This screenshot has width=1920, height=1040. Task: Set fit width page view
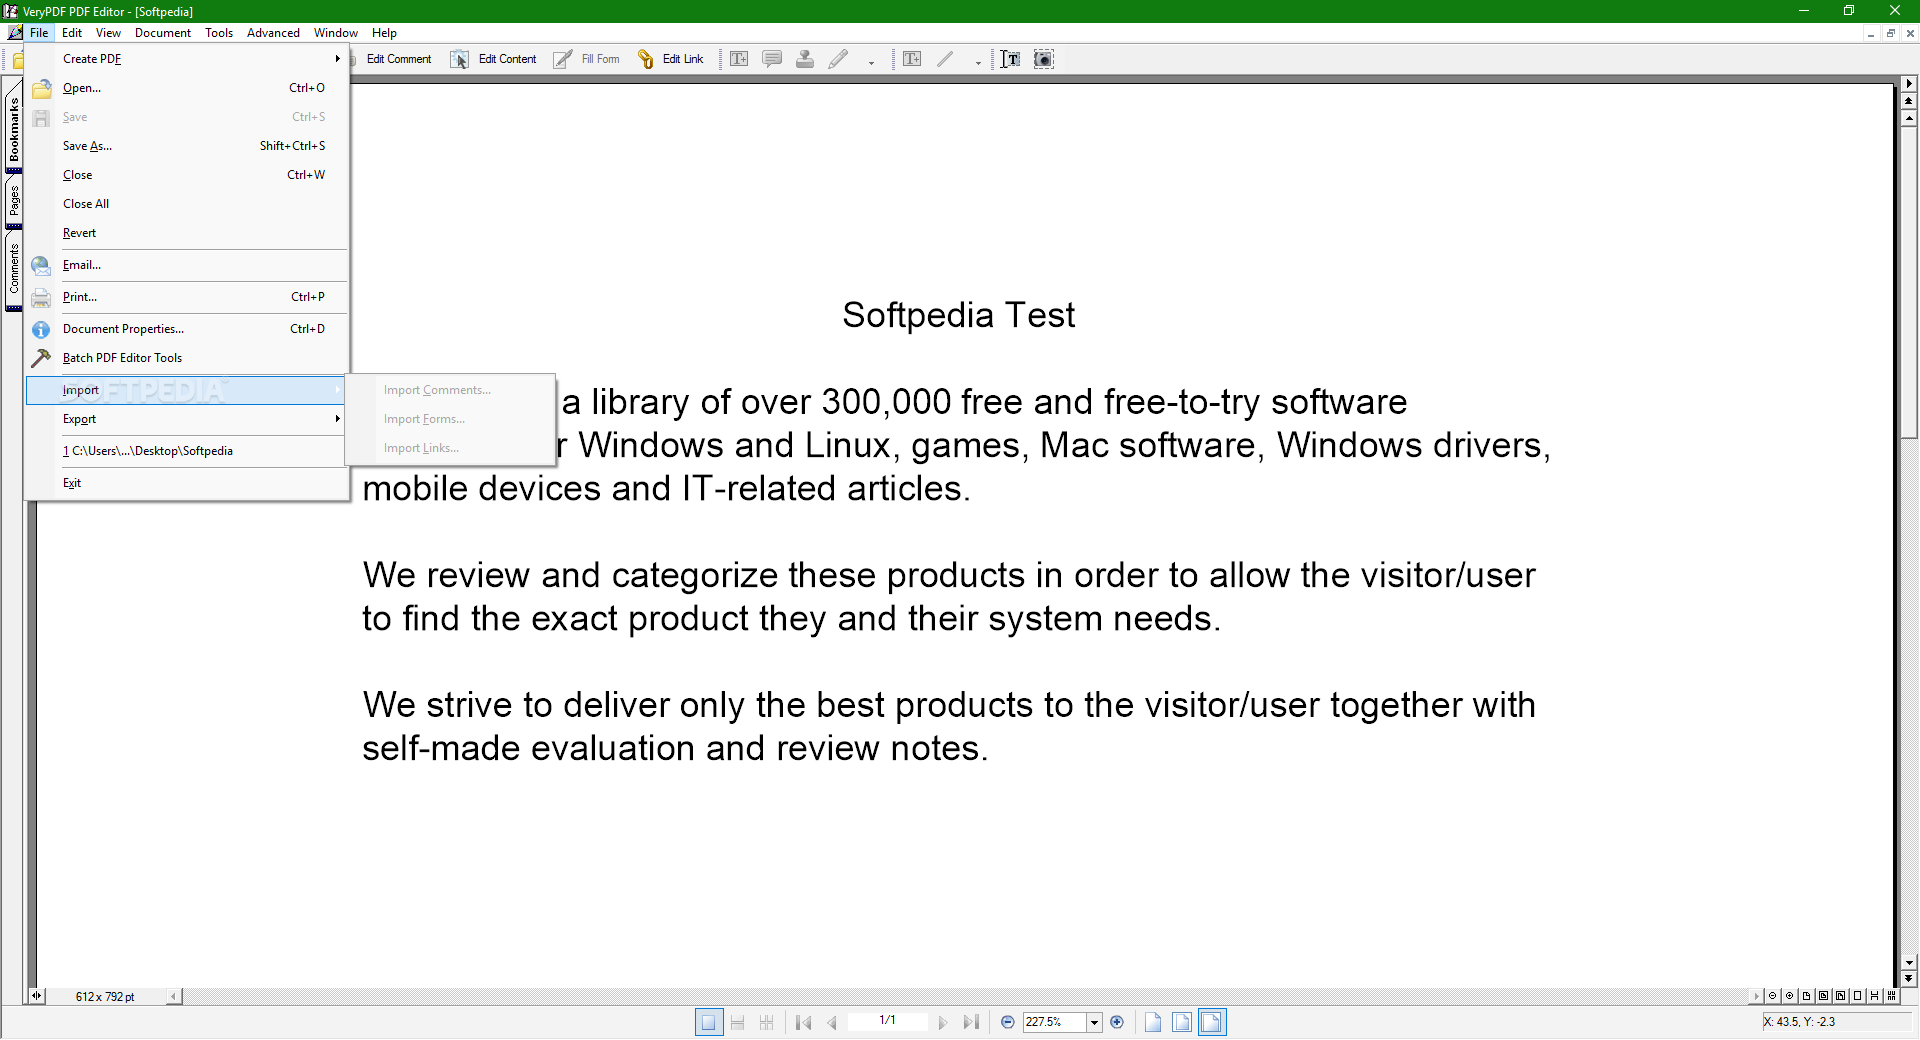point(1212,1022)
